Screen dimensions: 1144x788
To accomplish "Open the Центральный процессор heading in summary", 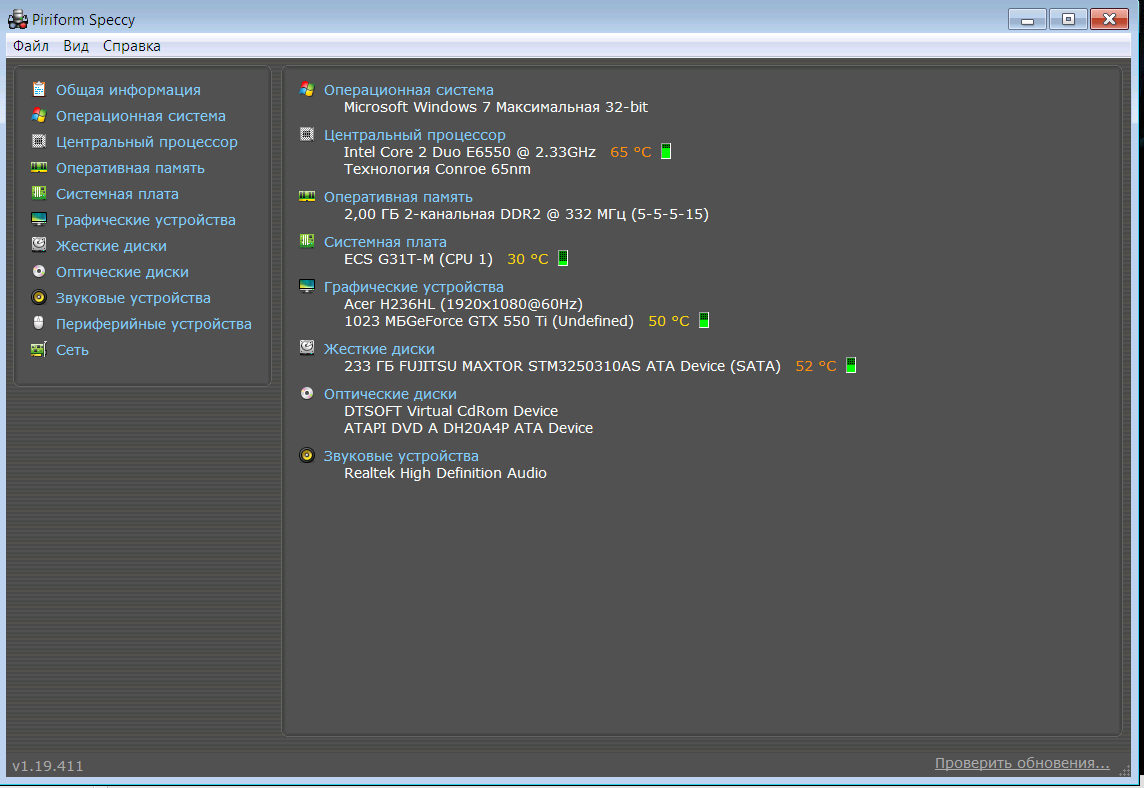I will click(415, 135).
